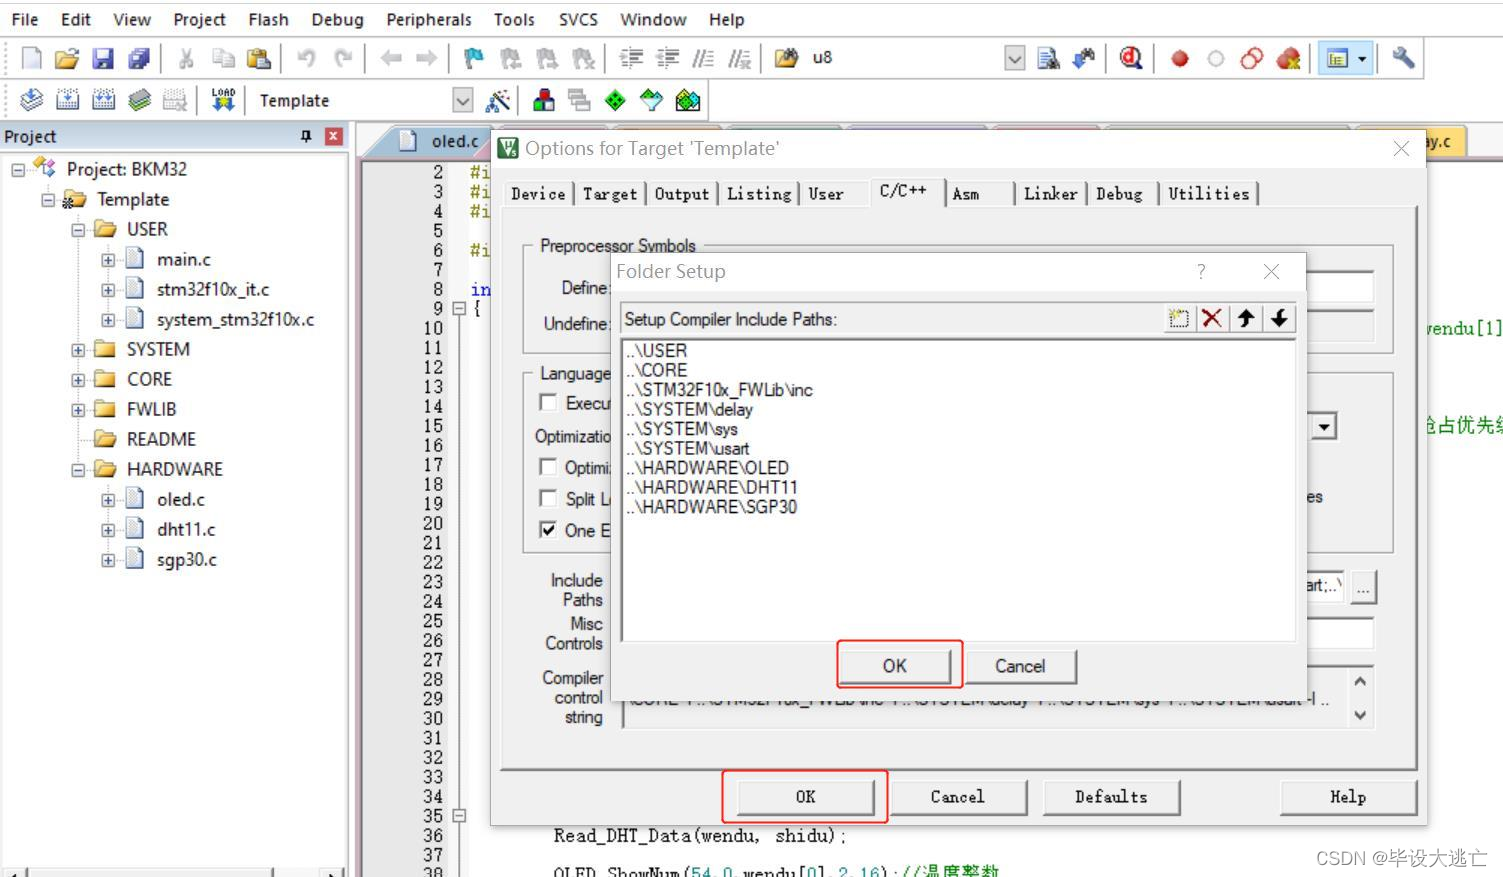
Task: Open the window layout dropdown arrow
Action: 1362,59
